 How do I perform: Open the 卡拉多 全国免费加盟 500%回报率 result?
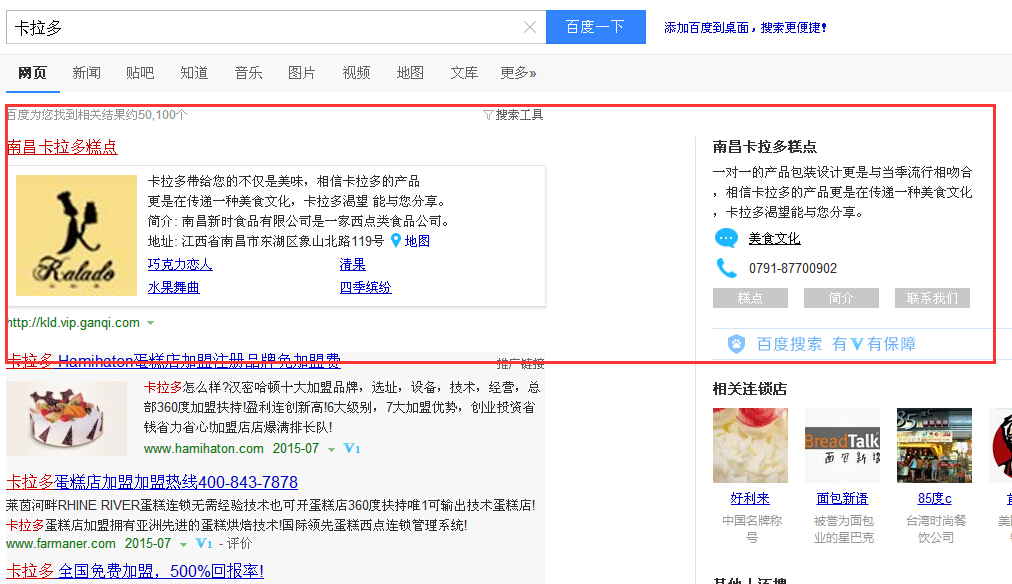click(135, 571)
